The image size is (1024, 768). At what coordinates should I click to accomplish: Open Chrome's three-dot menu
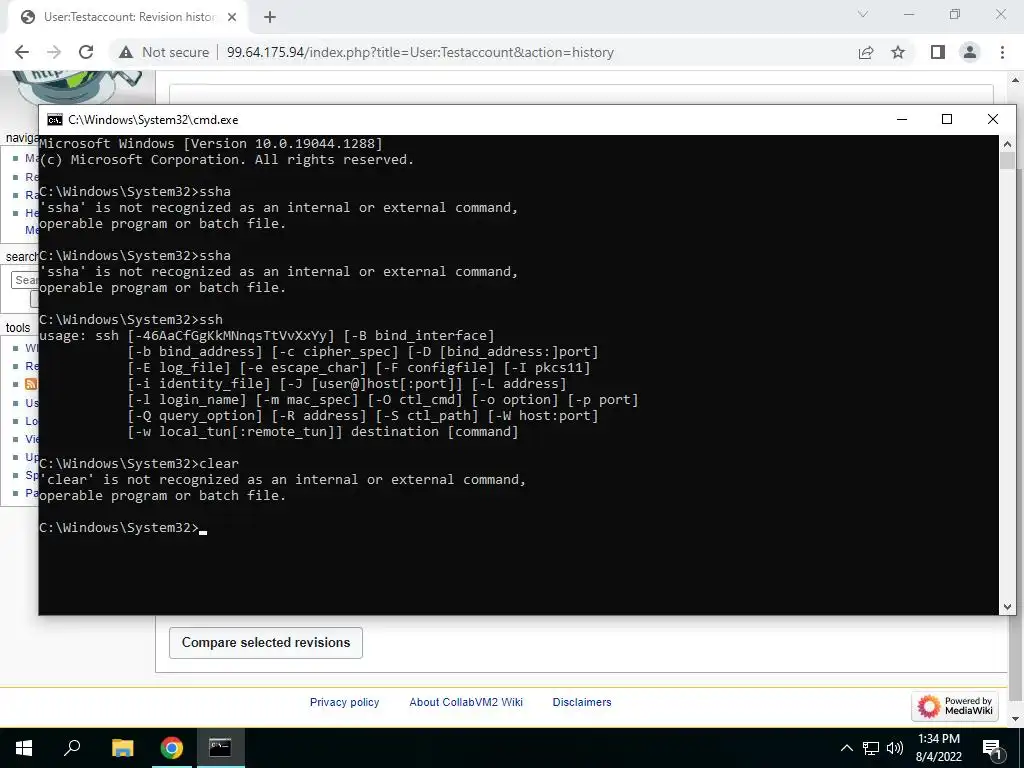[1002, 52]
